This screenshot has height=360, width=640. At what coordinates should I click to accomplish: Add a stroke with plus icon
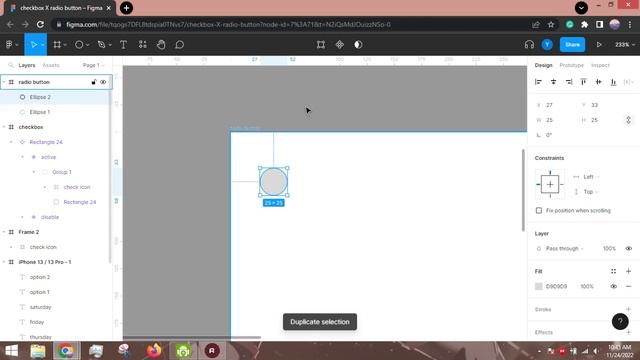tap(629, 309)
